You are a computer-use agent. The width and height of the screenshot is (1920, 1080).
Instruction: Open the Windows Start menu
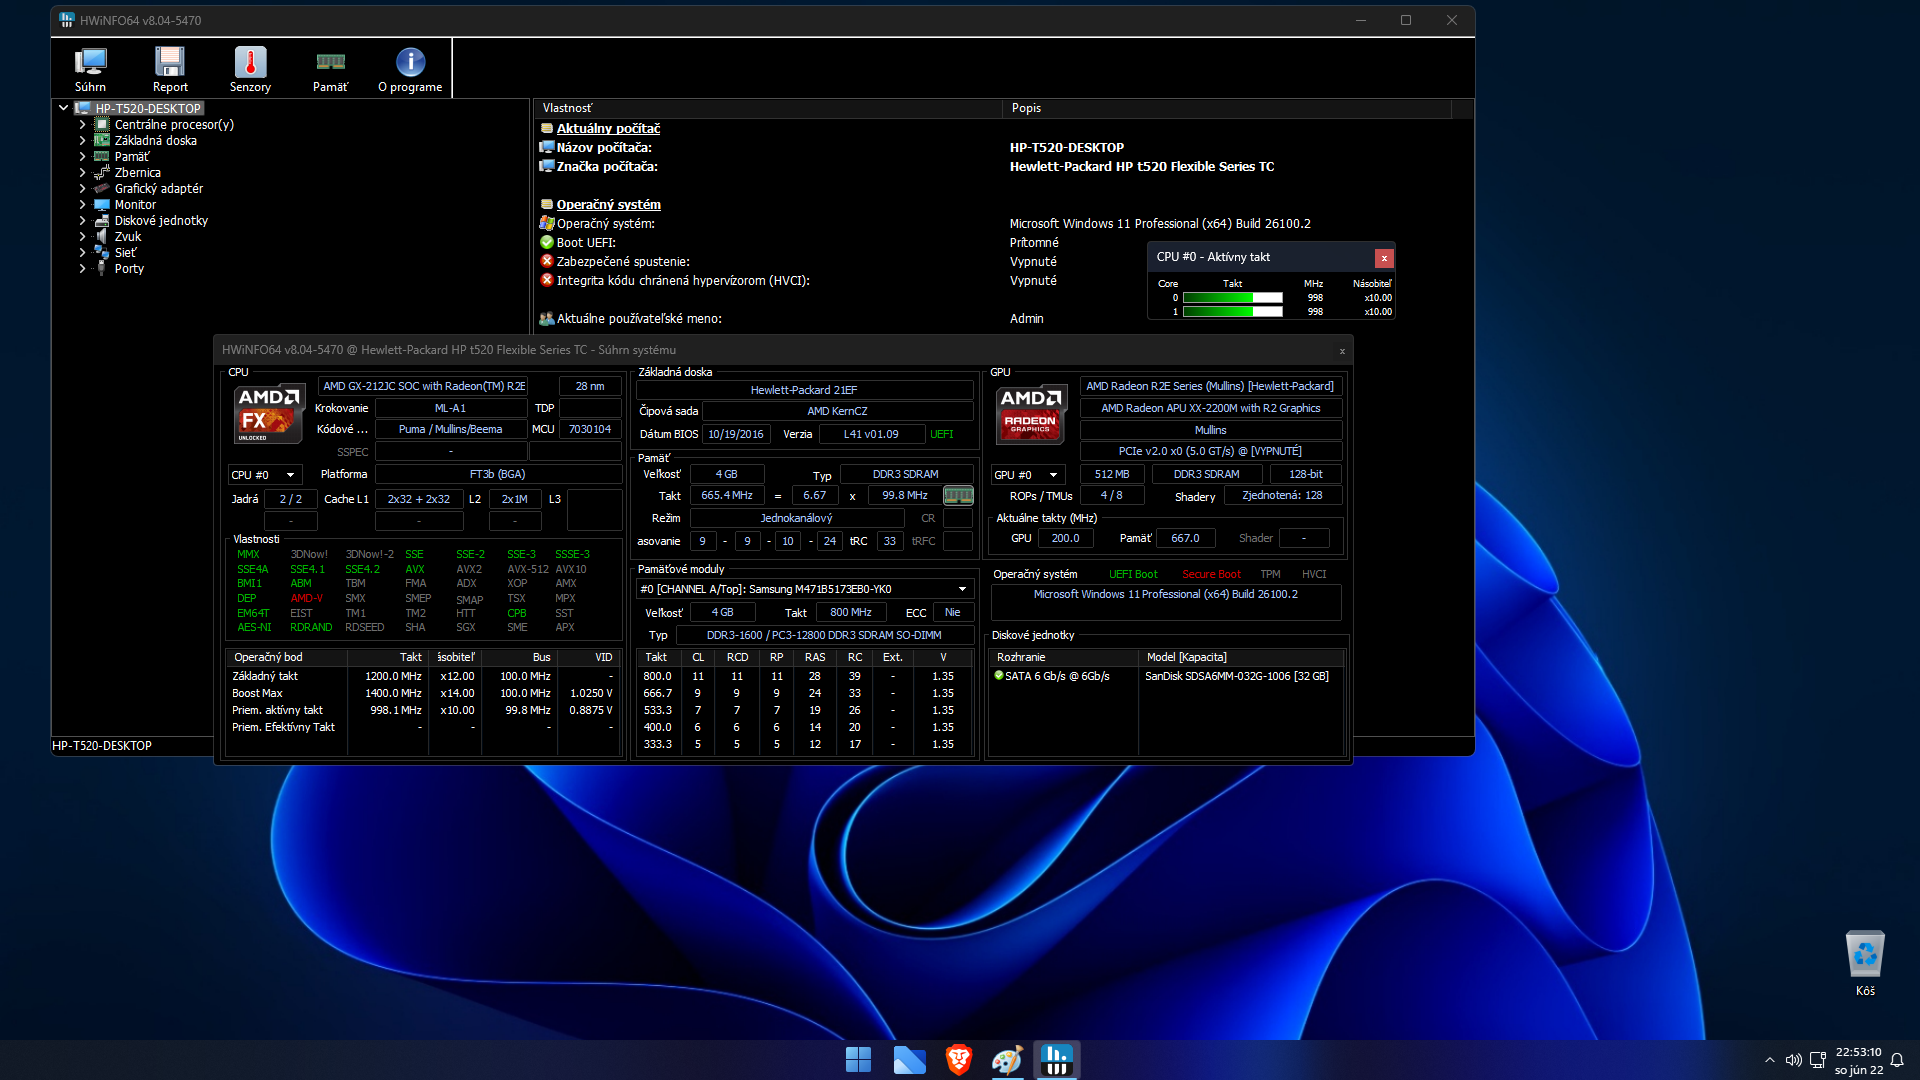pyautogui.click(x=858, y=1060)
